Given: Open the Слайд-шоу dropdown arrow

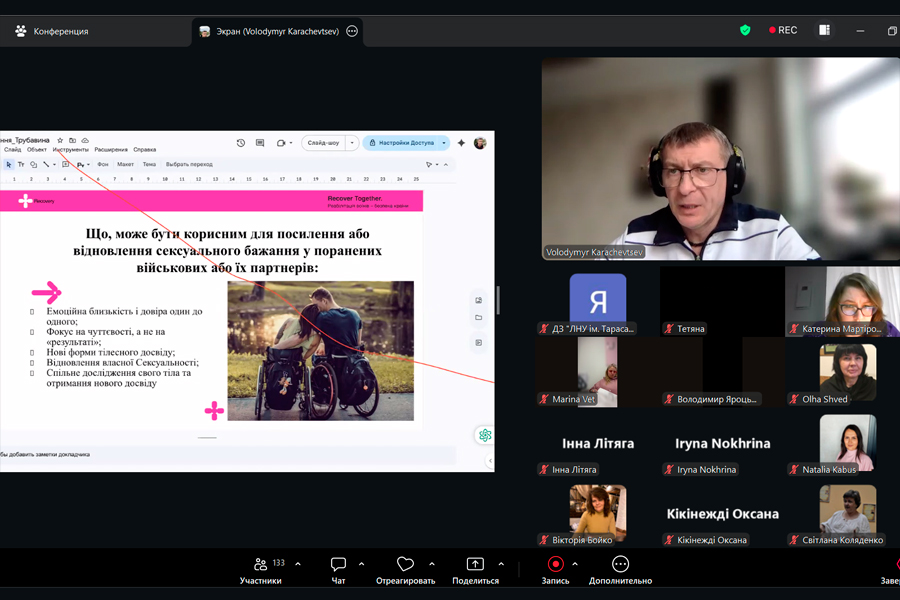Looking at the screenshot, I should [x=352, y=143].
